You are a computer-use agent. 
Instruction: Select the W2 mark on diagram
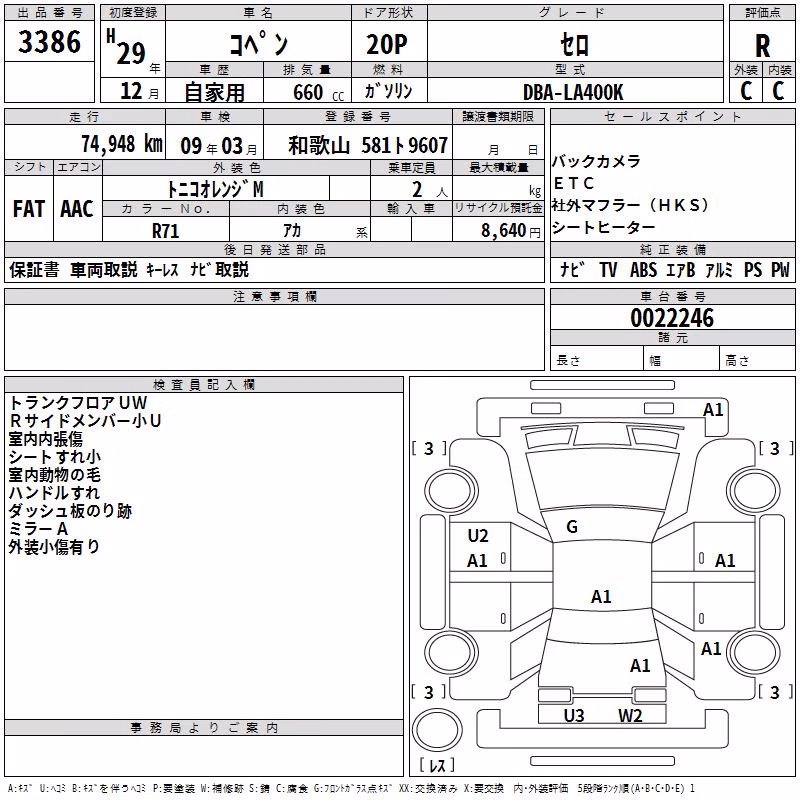pos(630,716)
